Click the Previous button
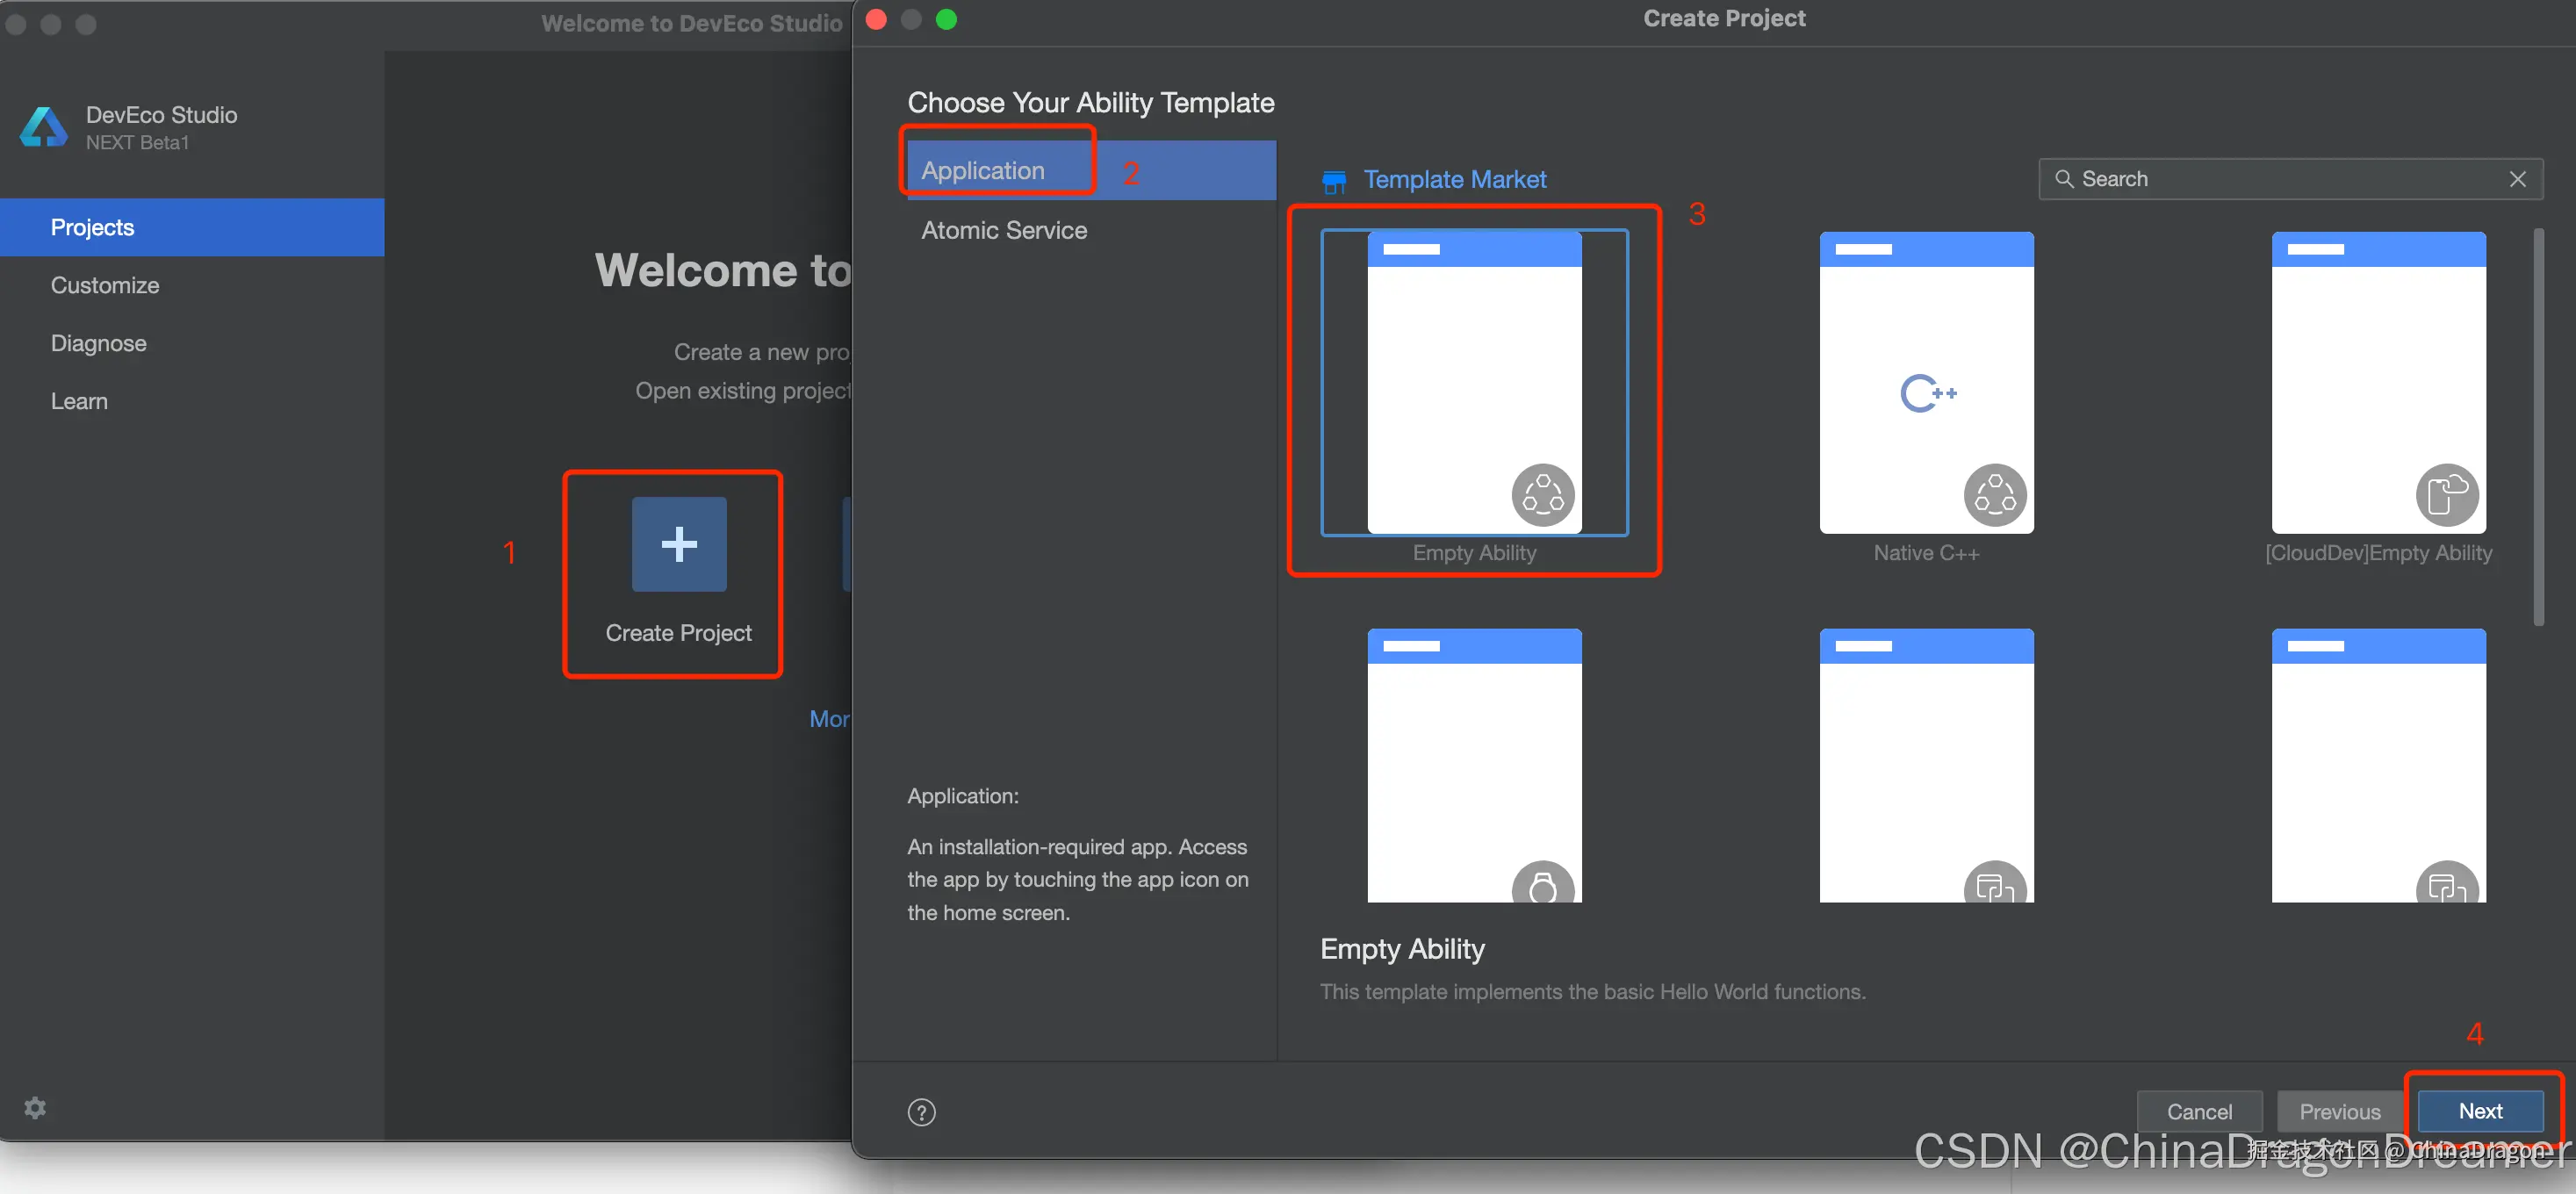Viewport: 2576px width, 1194px height. click(2339, 1111)
